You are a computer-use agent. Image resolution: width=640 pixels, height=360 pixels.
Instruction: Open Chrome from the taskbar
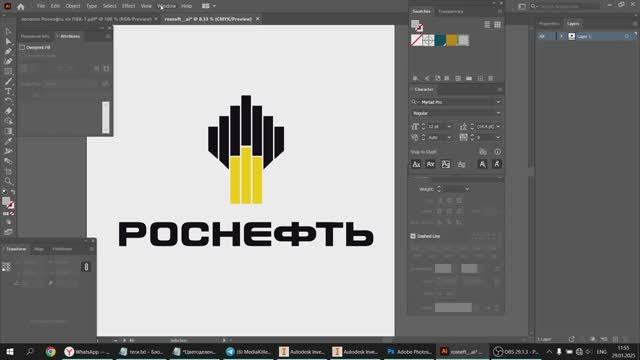pos(51,351)
